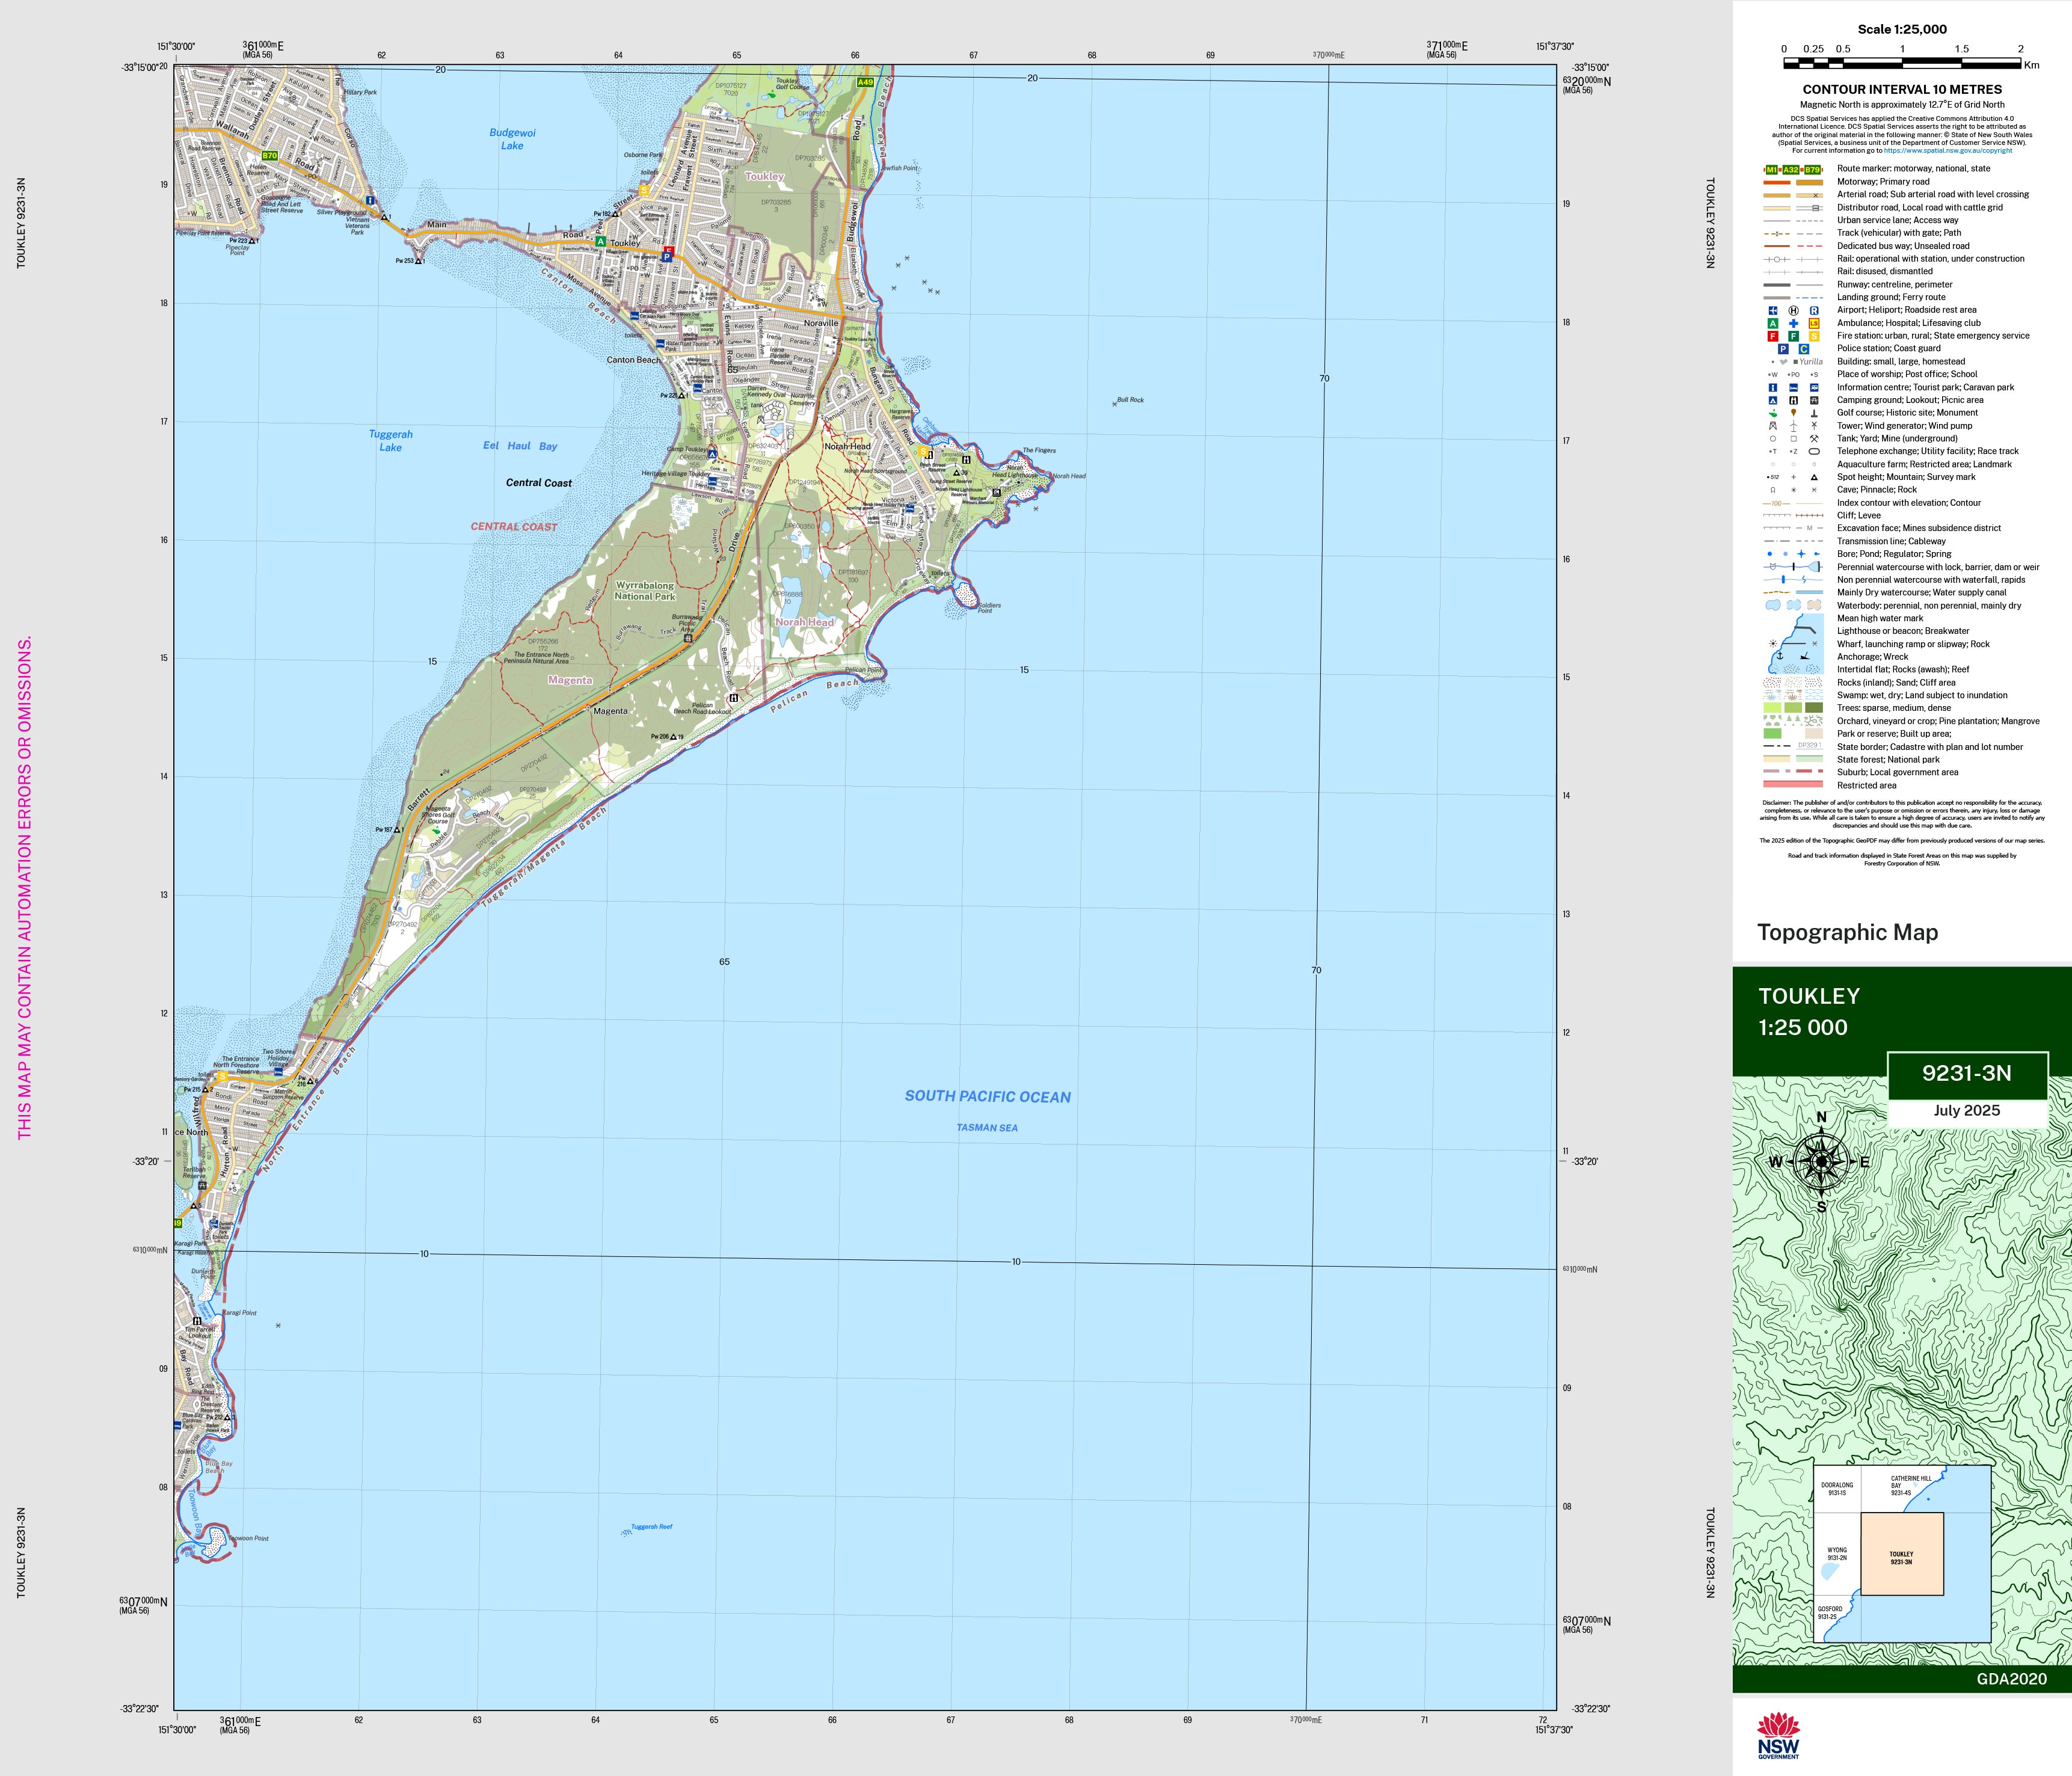The height and width of the screenshot is (1776, 2072).
Task: Select the Wyong 9131-2N index map tile
Action: pos(1837,1553)
